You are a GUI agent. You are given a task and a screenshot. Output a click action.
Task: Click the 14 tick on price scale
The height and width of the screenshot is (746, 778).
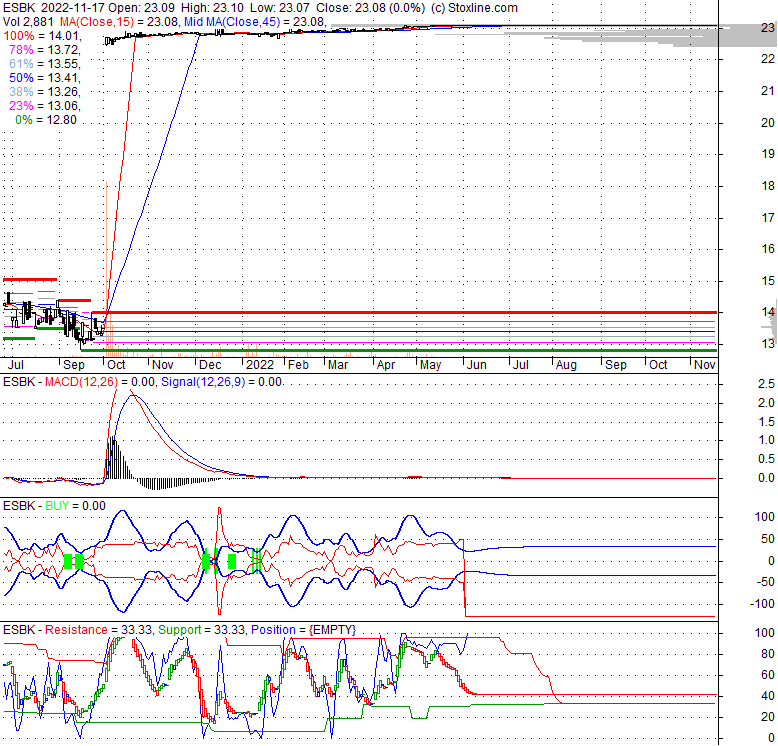tap(768, 312)
